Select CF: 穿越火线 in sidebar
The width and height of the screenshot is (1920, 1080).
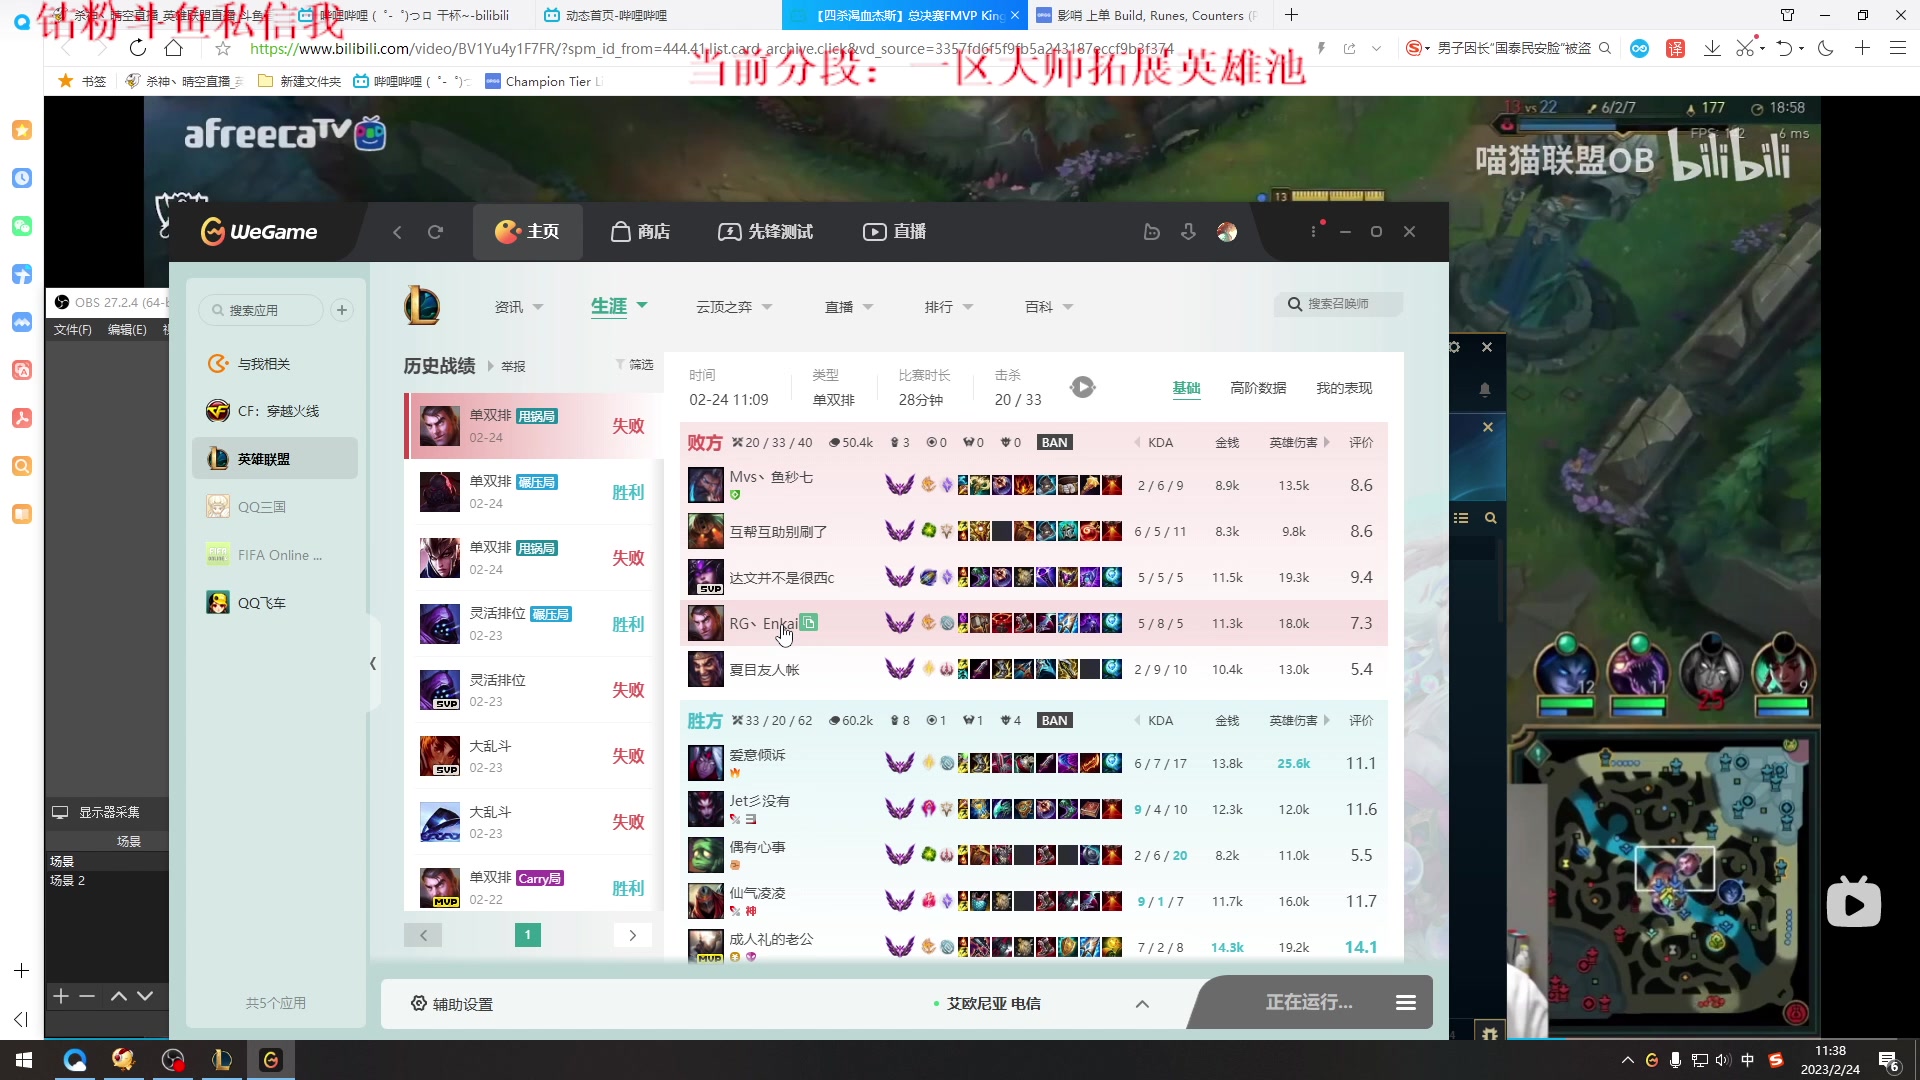click(x=275, y=411)
